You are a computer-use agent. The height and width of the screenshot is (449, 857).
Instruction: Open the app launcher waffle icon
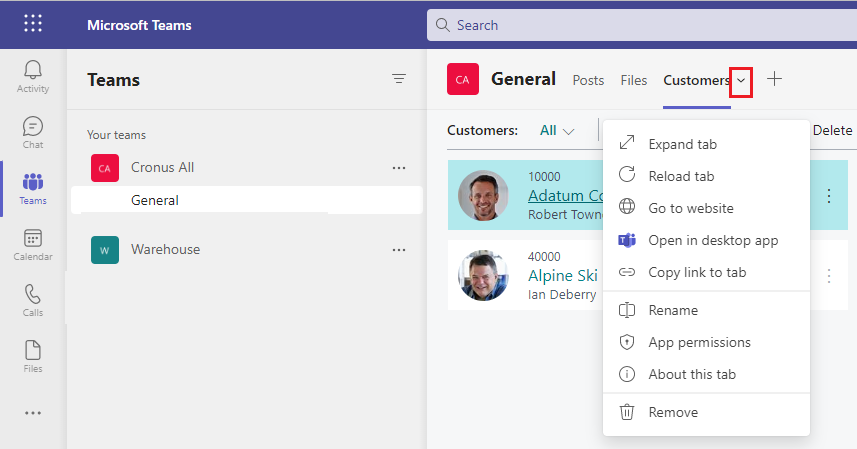[33, 23]
